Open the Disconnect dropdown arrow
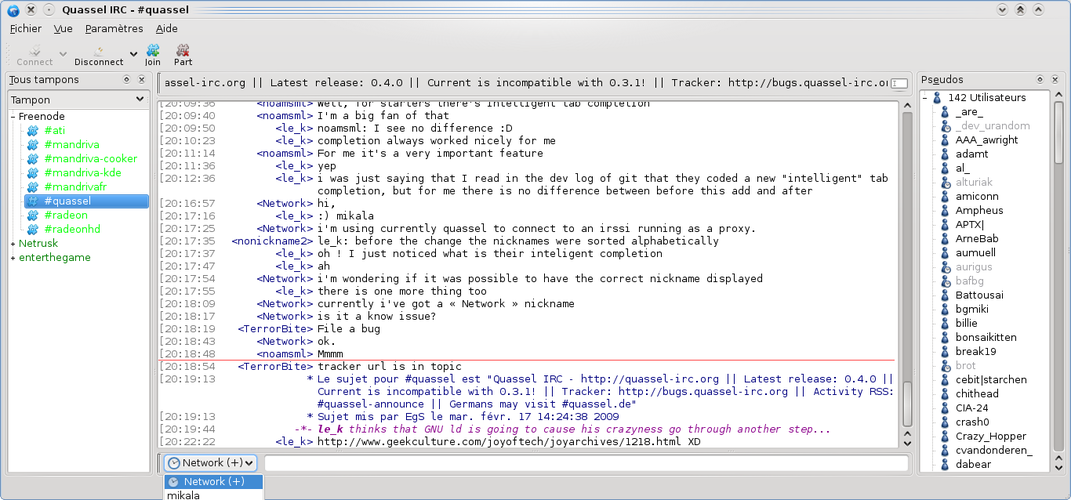 coord(133,54)
